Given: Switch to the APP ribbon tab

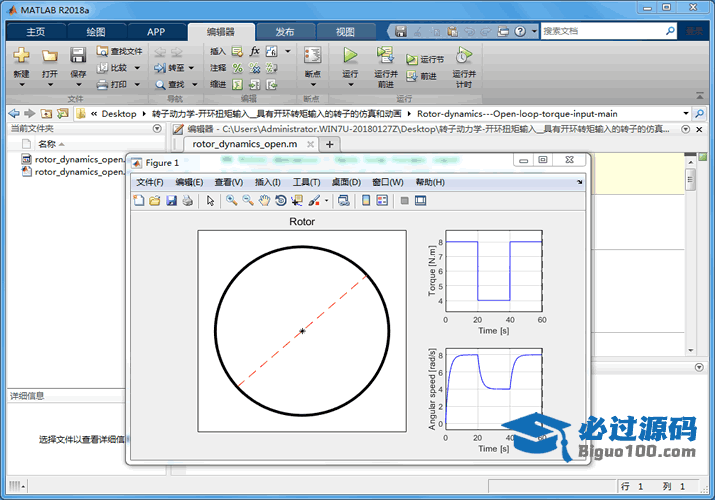Looking at the screenshot, I should click(x=156, y=32).
